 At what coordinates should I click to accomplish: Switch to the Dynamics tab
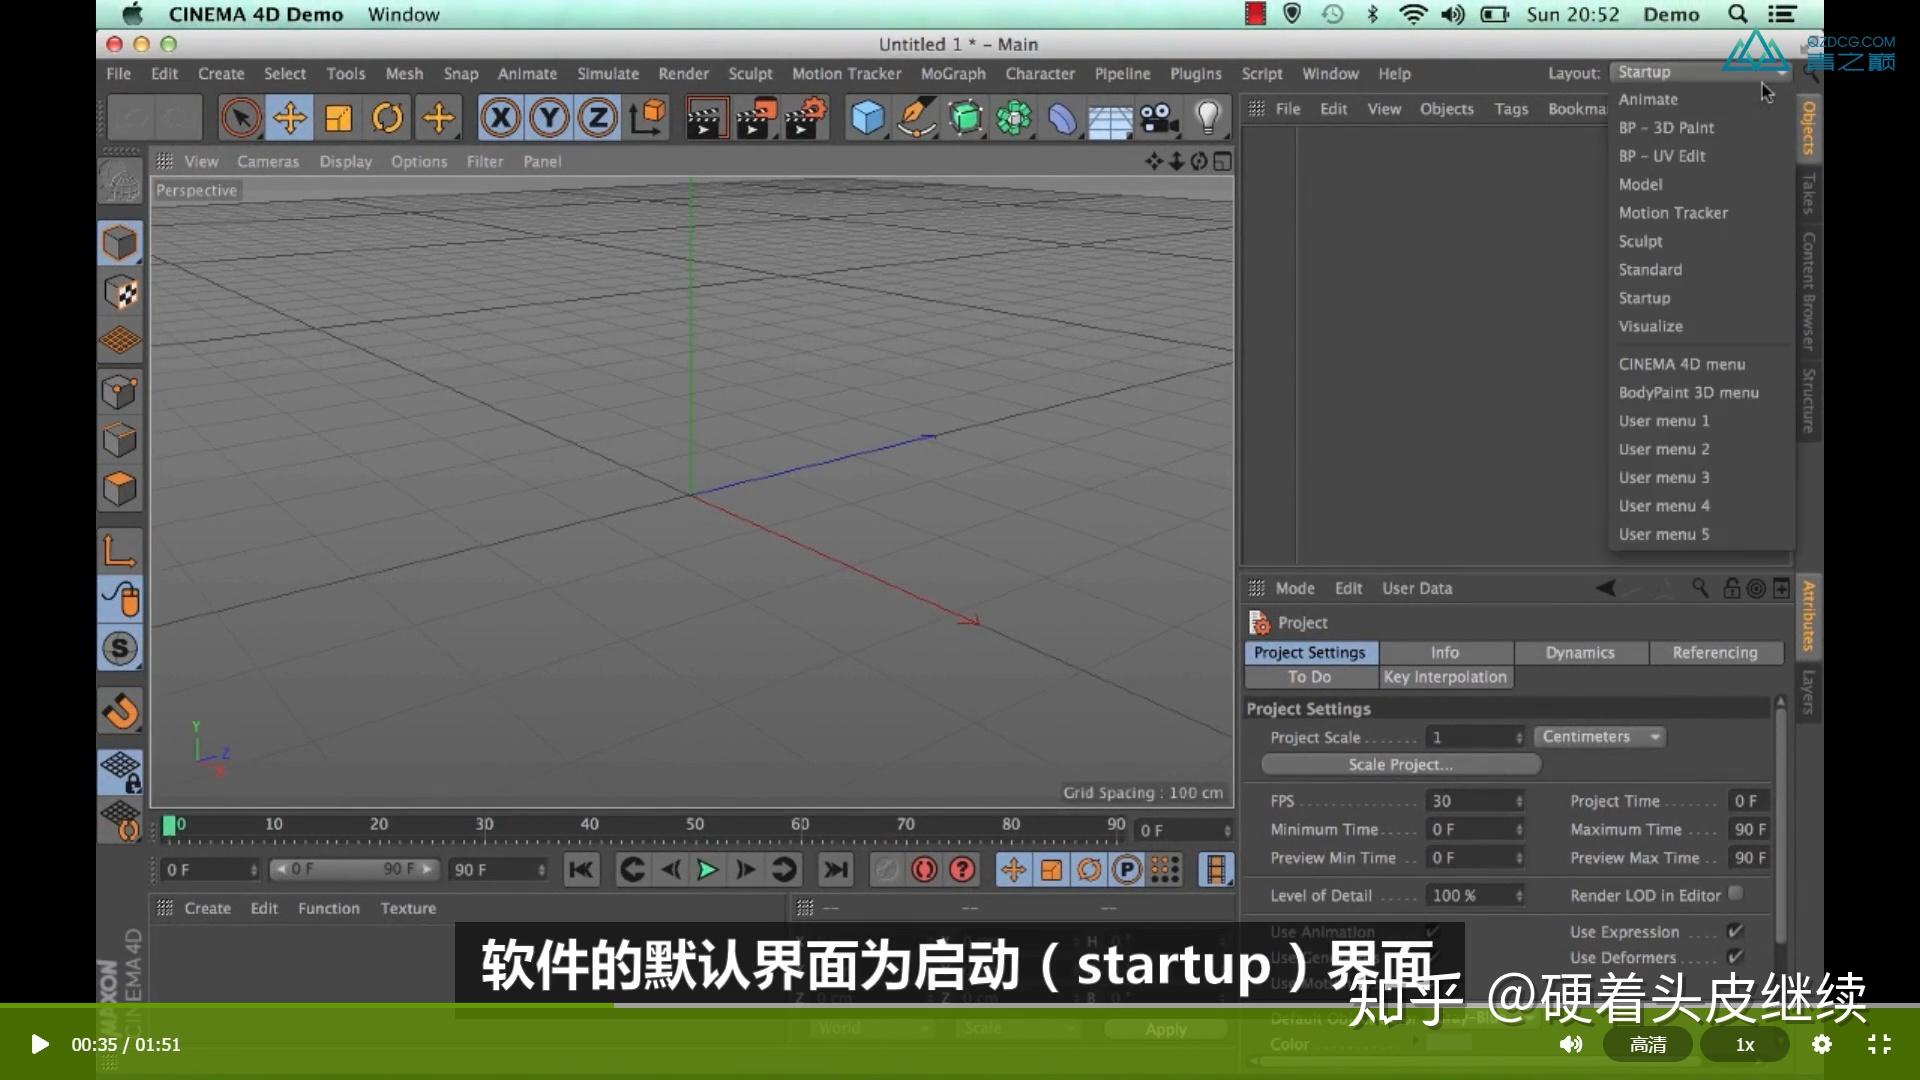(1580, 652)
